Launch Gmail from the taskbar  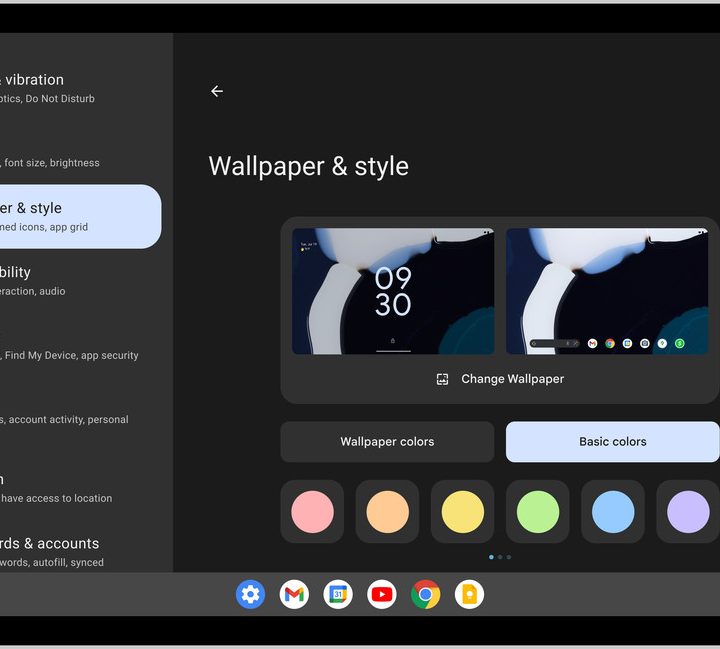coord(294,595)
